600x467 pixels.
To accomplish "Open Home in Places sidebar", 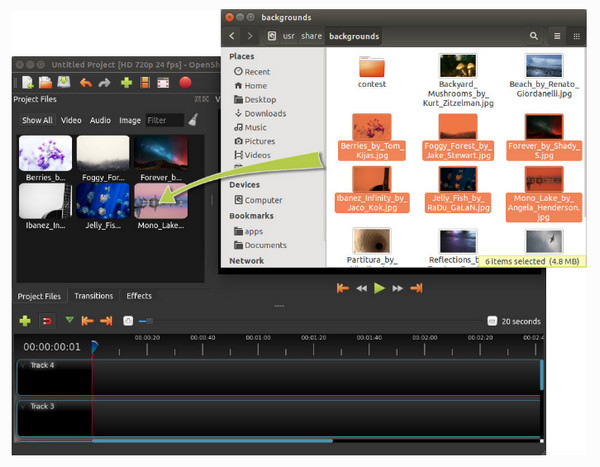I will (x=251, y=86).
